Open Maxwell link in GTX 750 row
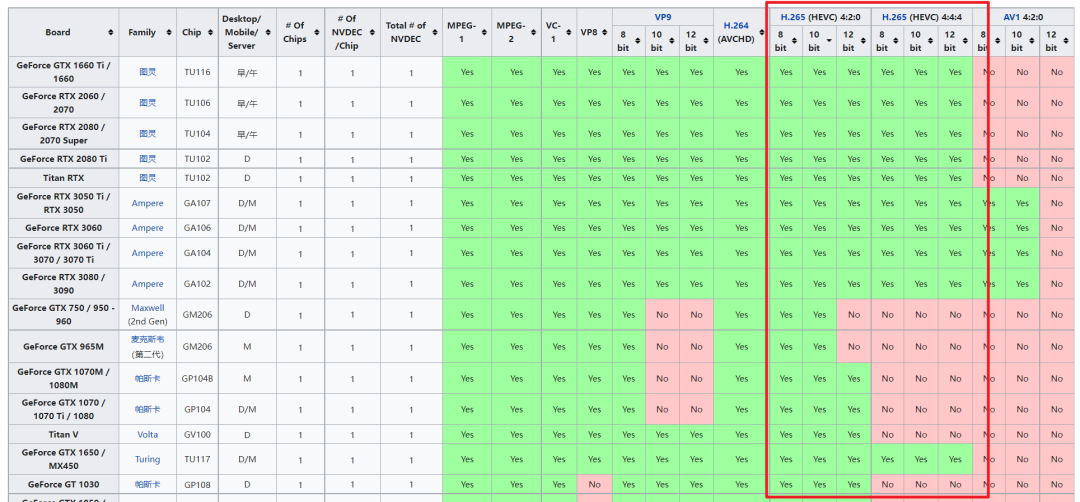1080x502 pixels. 147,308
